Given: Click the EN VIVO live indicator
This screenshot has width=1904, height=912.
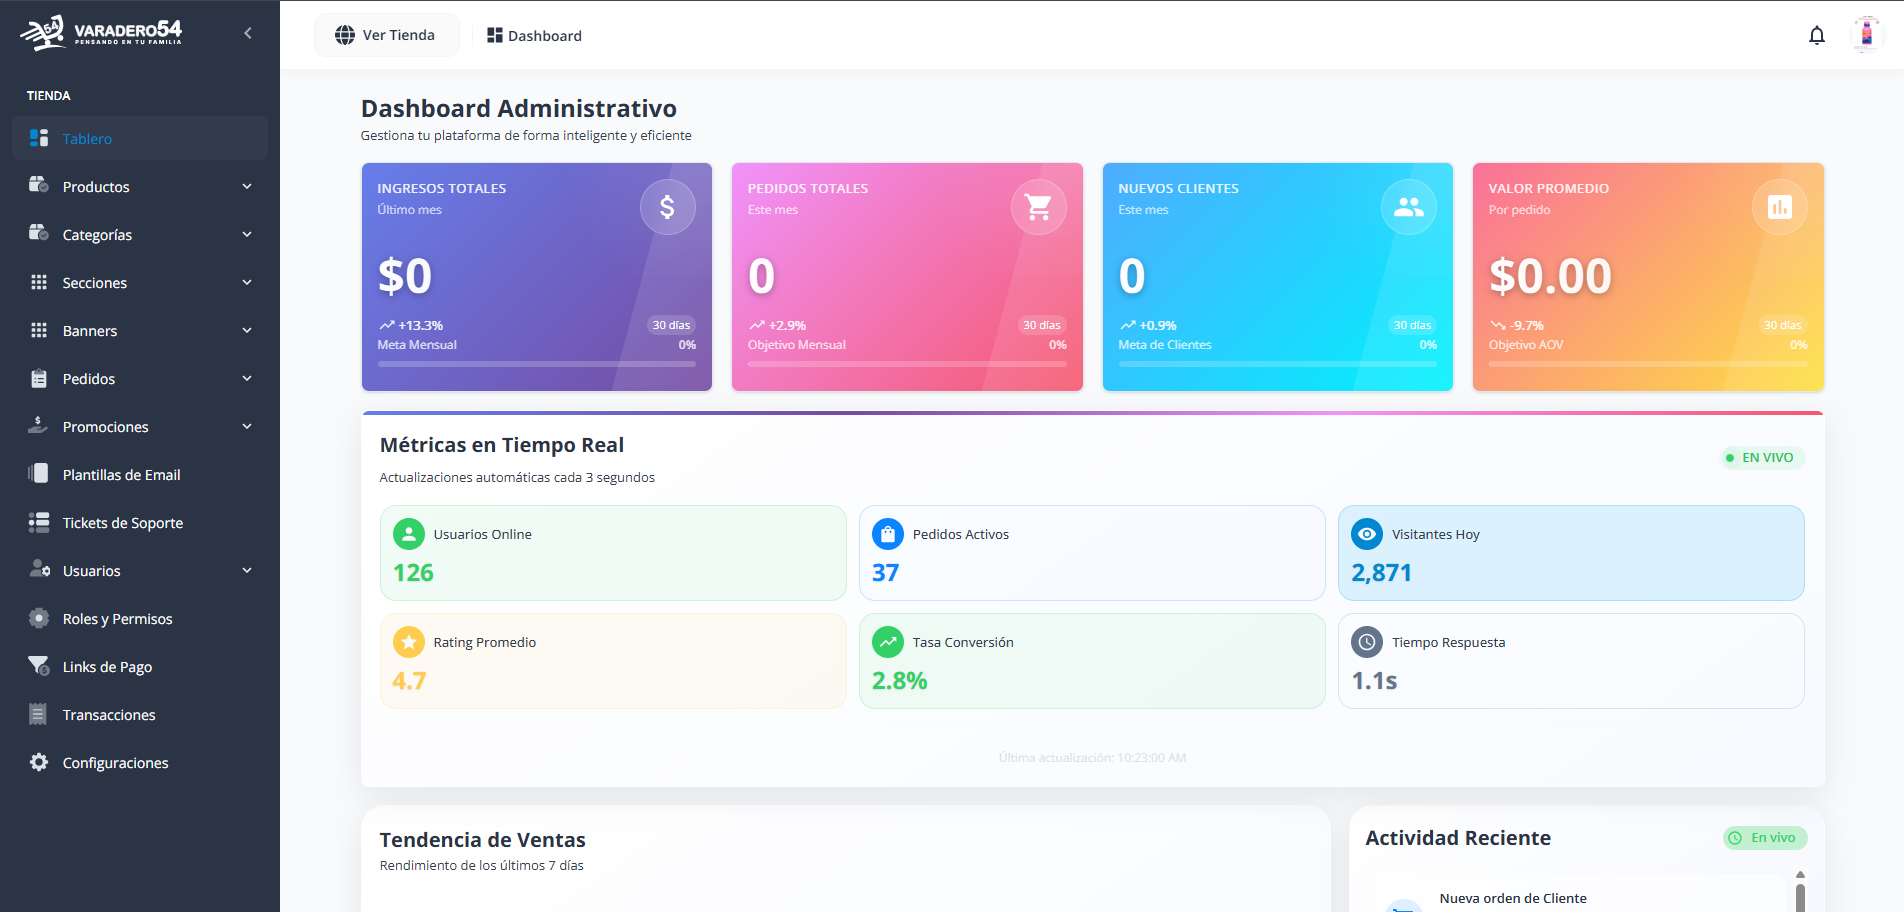Looking at the screenshot, I should (x=1762, y=457).
